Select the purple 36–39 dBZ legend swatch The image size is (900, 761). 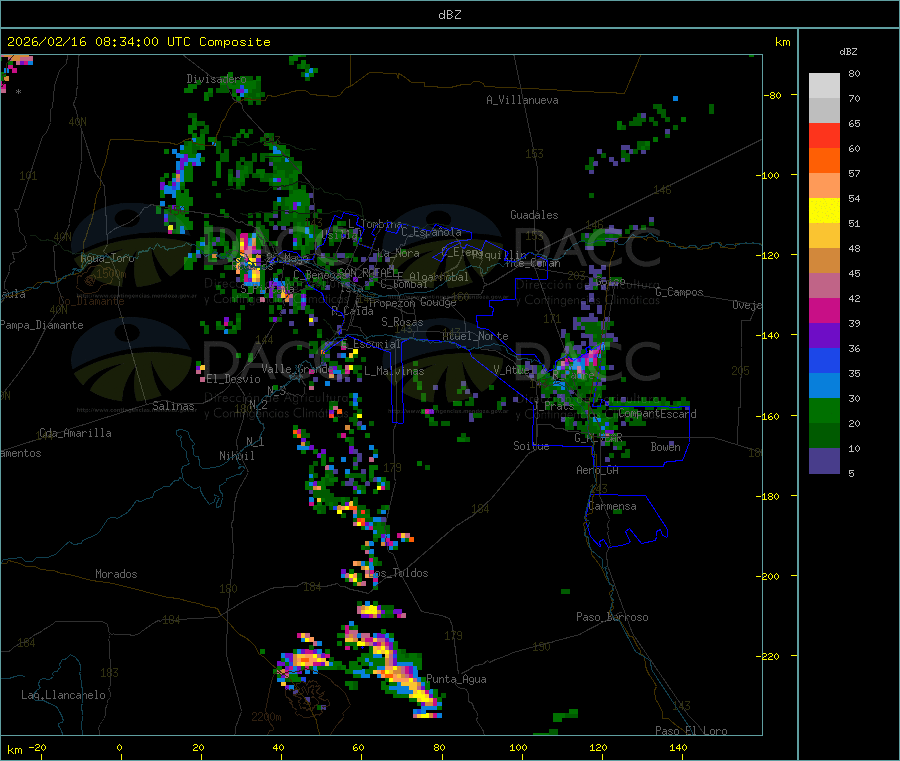[824, 336]
